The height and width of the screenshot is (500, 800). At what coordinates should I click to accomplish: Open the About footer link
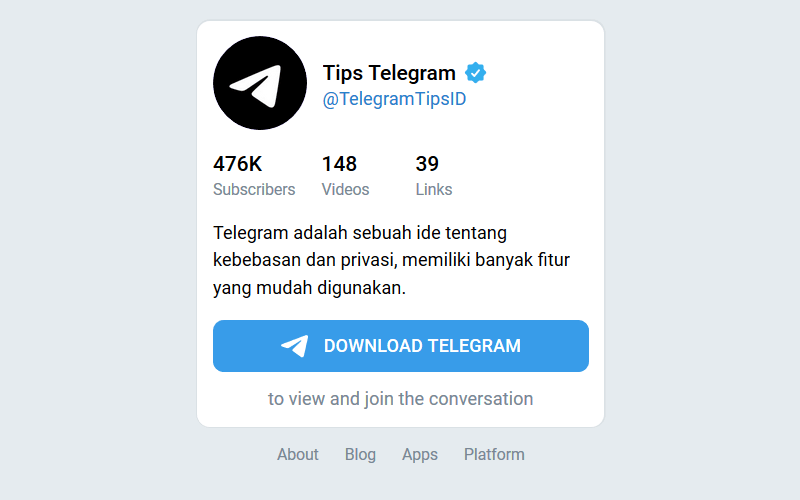pyautogui.click(x=297, y=454)
